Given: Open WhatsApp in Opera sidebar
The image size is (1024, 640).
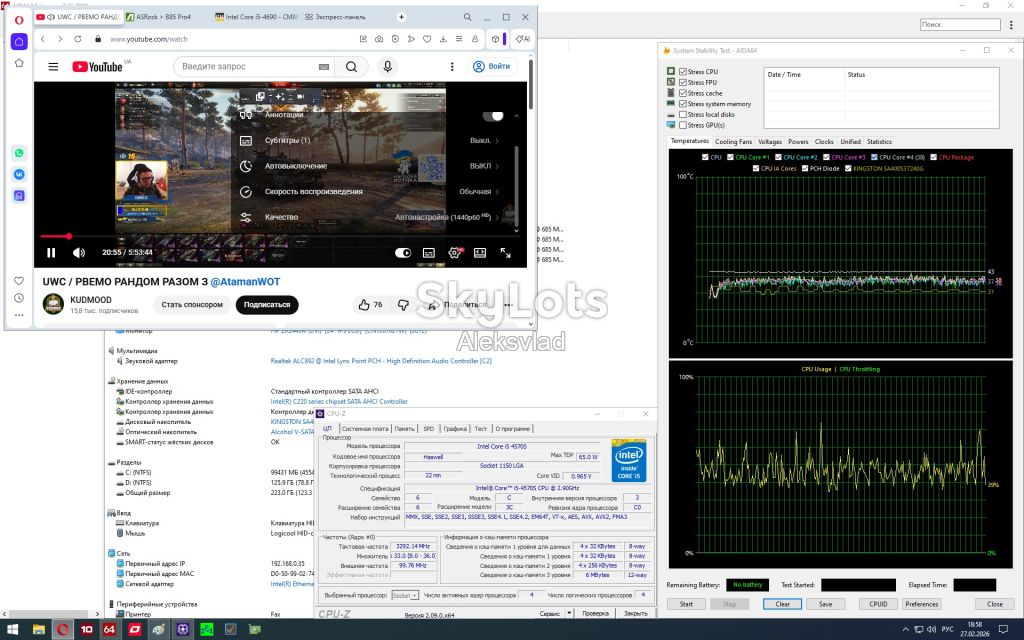Looking at the screenshot, I should (19, 153).
